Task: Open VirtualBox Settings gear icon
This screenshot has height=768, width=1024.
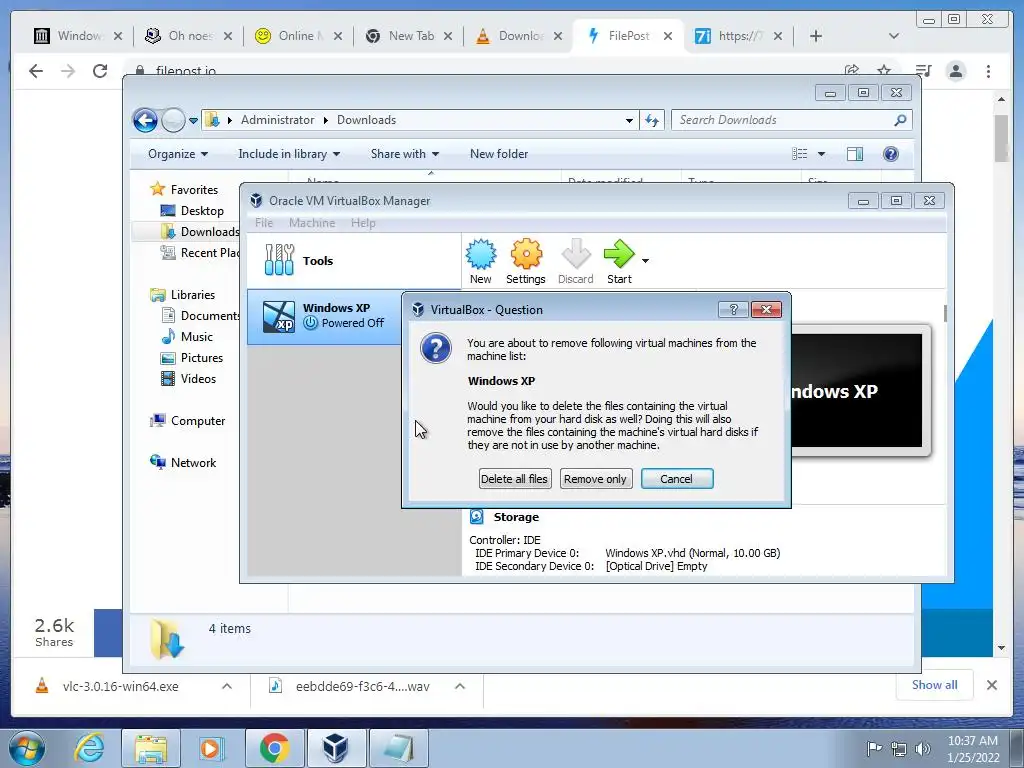Action: (526, 261)
